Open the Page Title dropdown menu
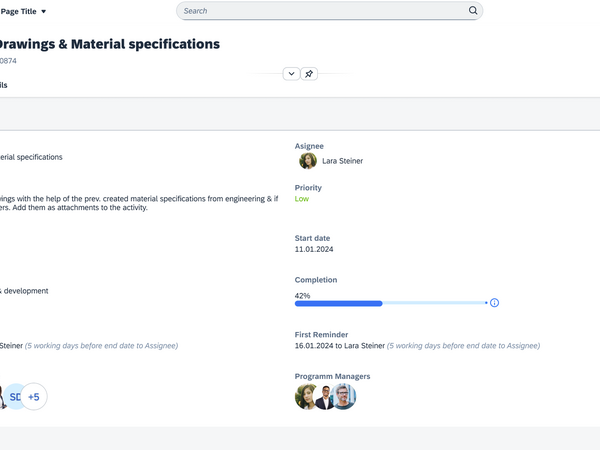The height and width of the screenshot is (450, 600). (x=24, y=11)
